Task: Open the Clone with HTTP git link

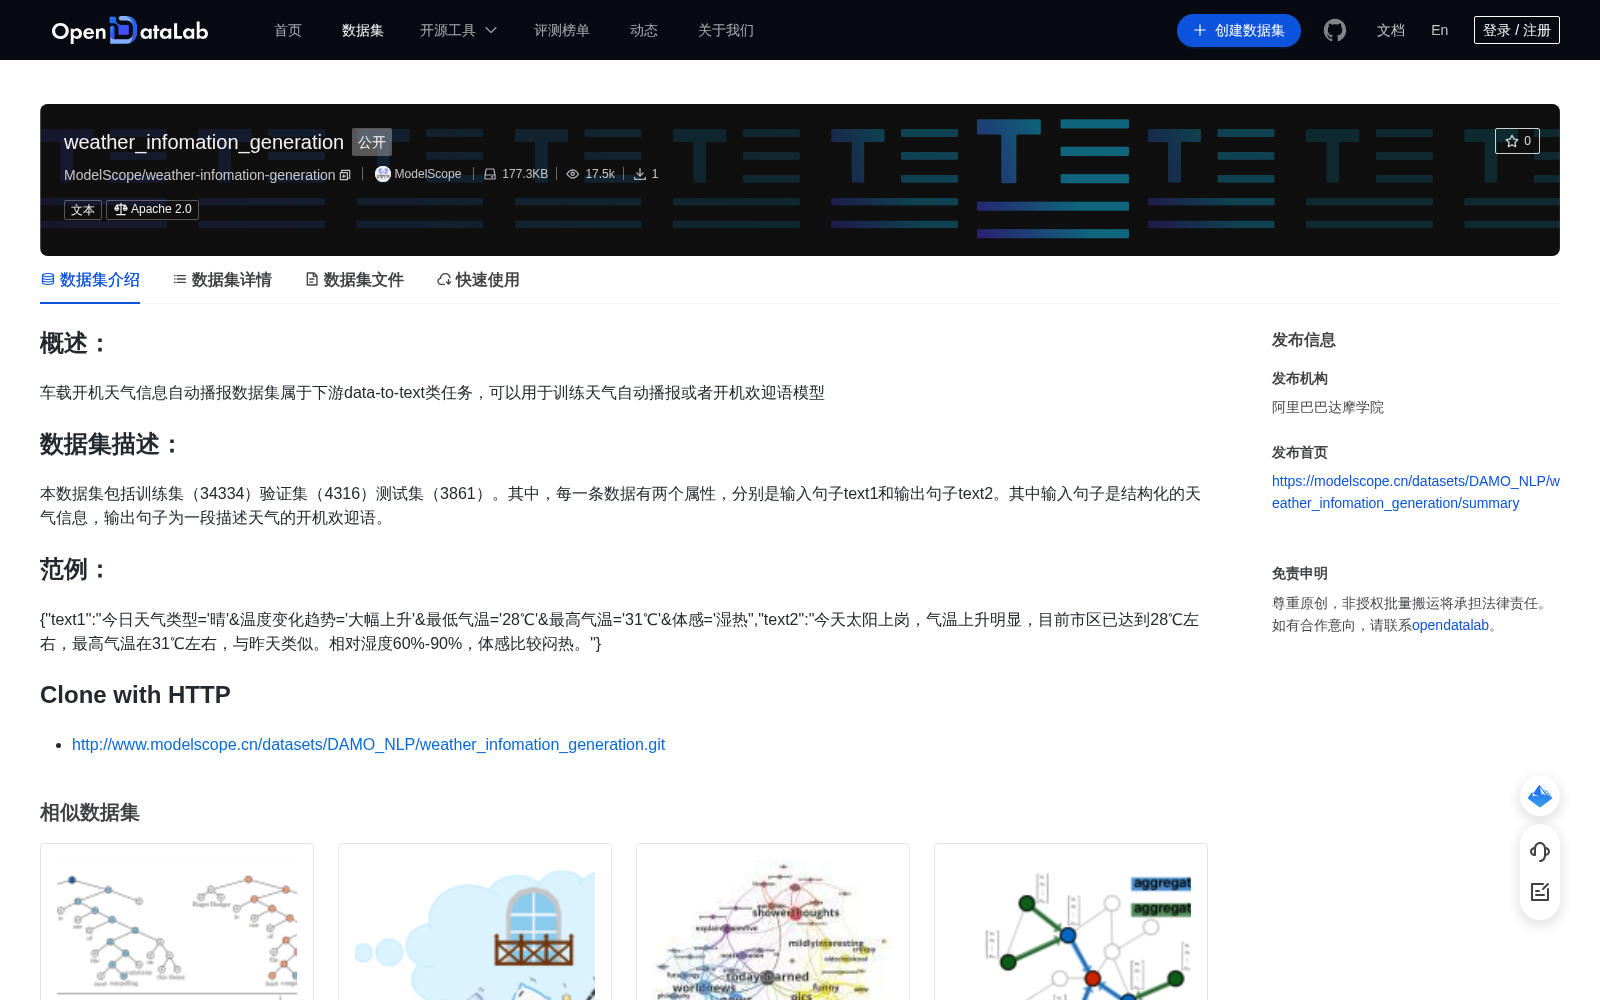Action: [x=368, y=744]
